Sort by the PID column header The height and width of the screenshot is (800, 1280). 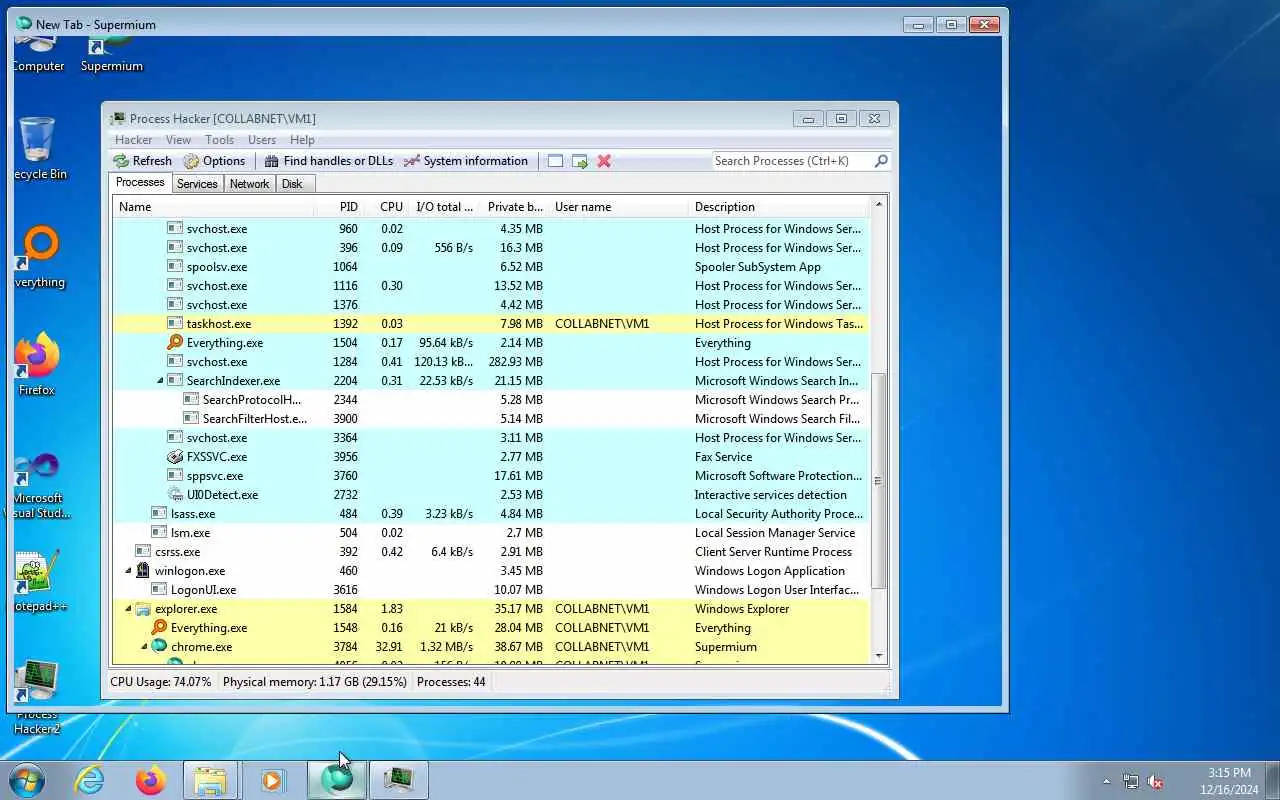338,207
